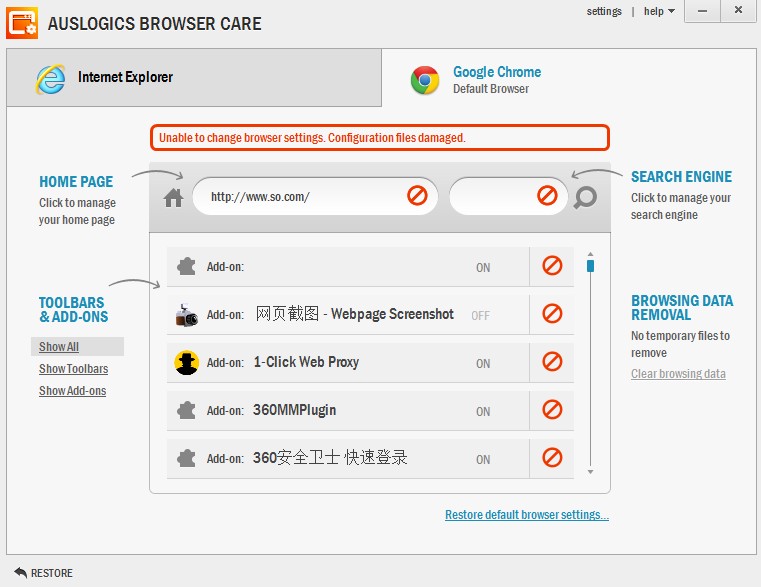The height and width of the screenshot is (587, 761).
Task: Click the Internet Explorer logo icon
Action: (x=50, y=79)
